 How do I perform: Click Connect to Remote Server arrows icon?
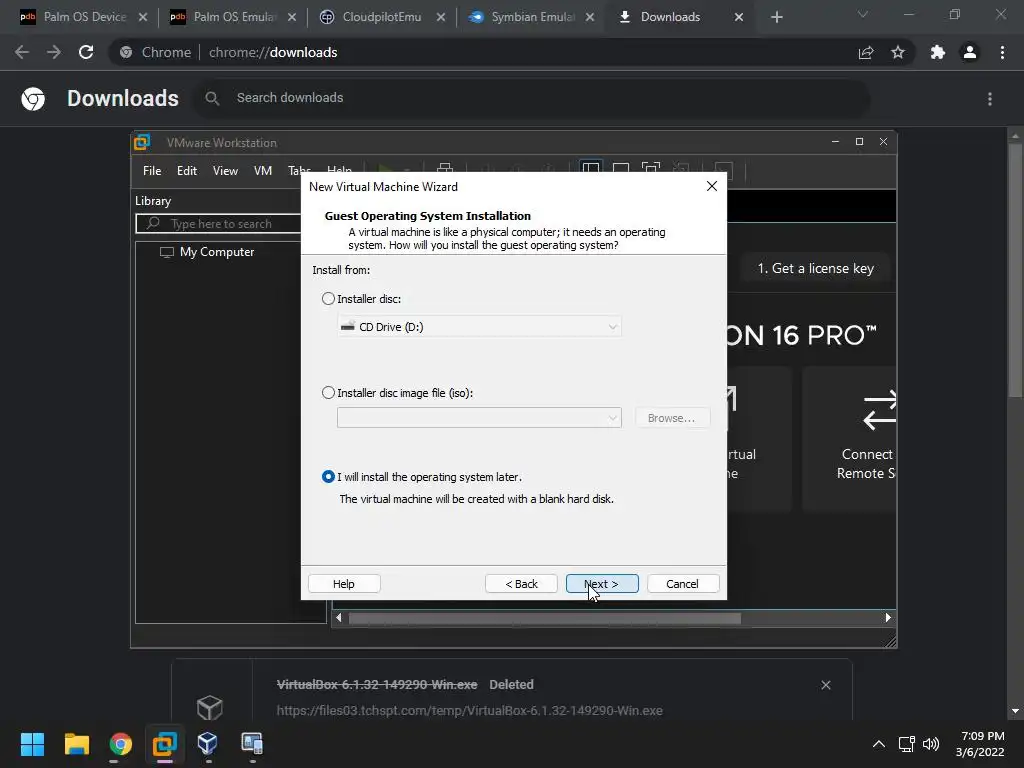[x=880, y=410]
